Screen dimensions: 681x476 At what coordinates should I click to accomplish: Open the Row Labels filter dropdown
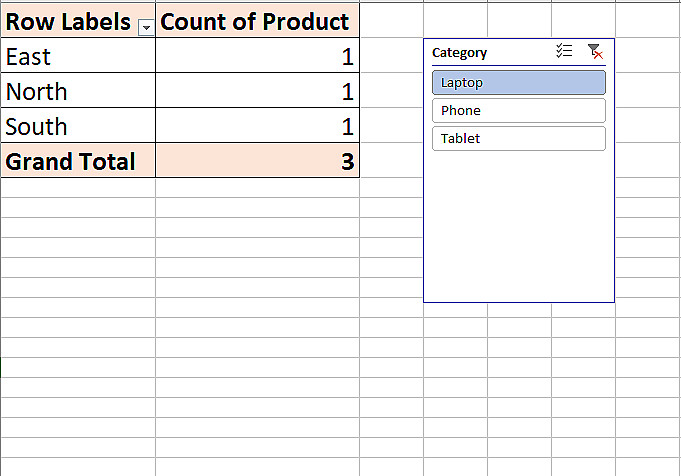146,28
